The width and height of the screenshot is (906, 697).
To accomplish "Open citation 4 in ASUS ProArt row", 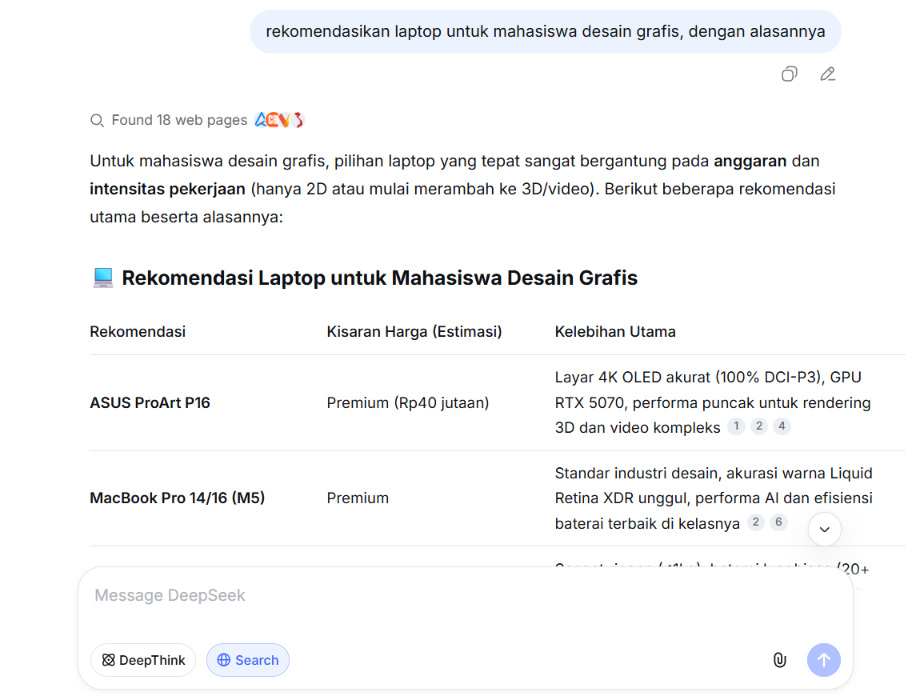I will coord(782,427).
